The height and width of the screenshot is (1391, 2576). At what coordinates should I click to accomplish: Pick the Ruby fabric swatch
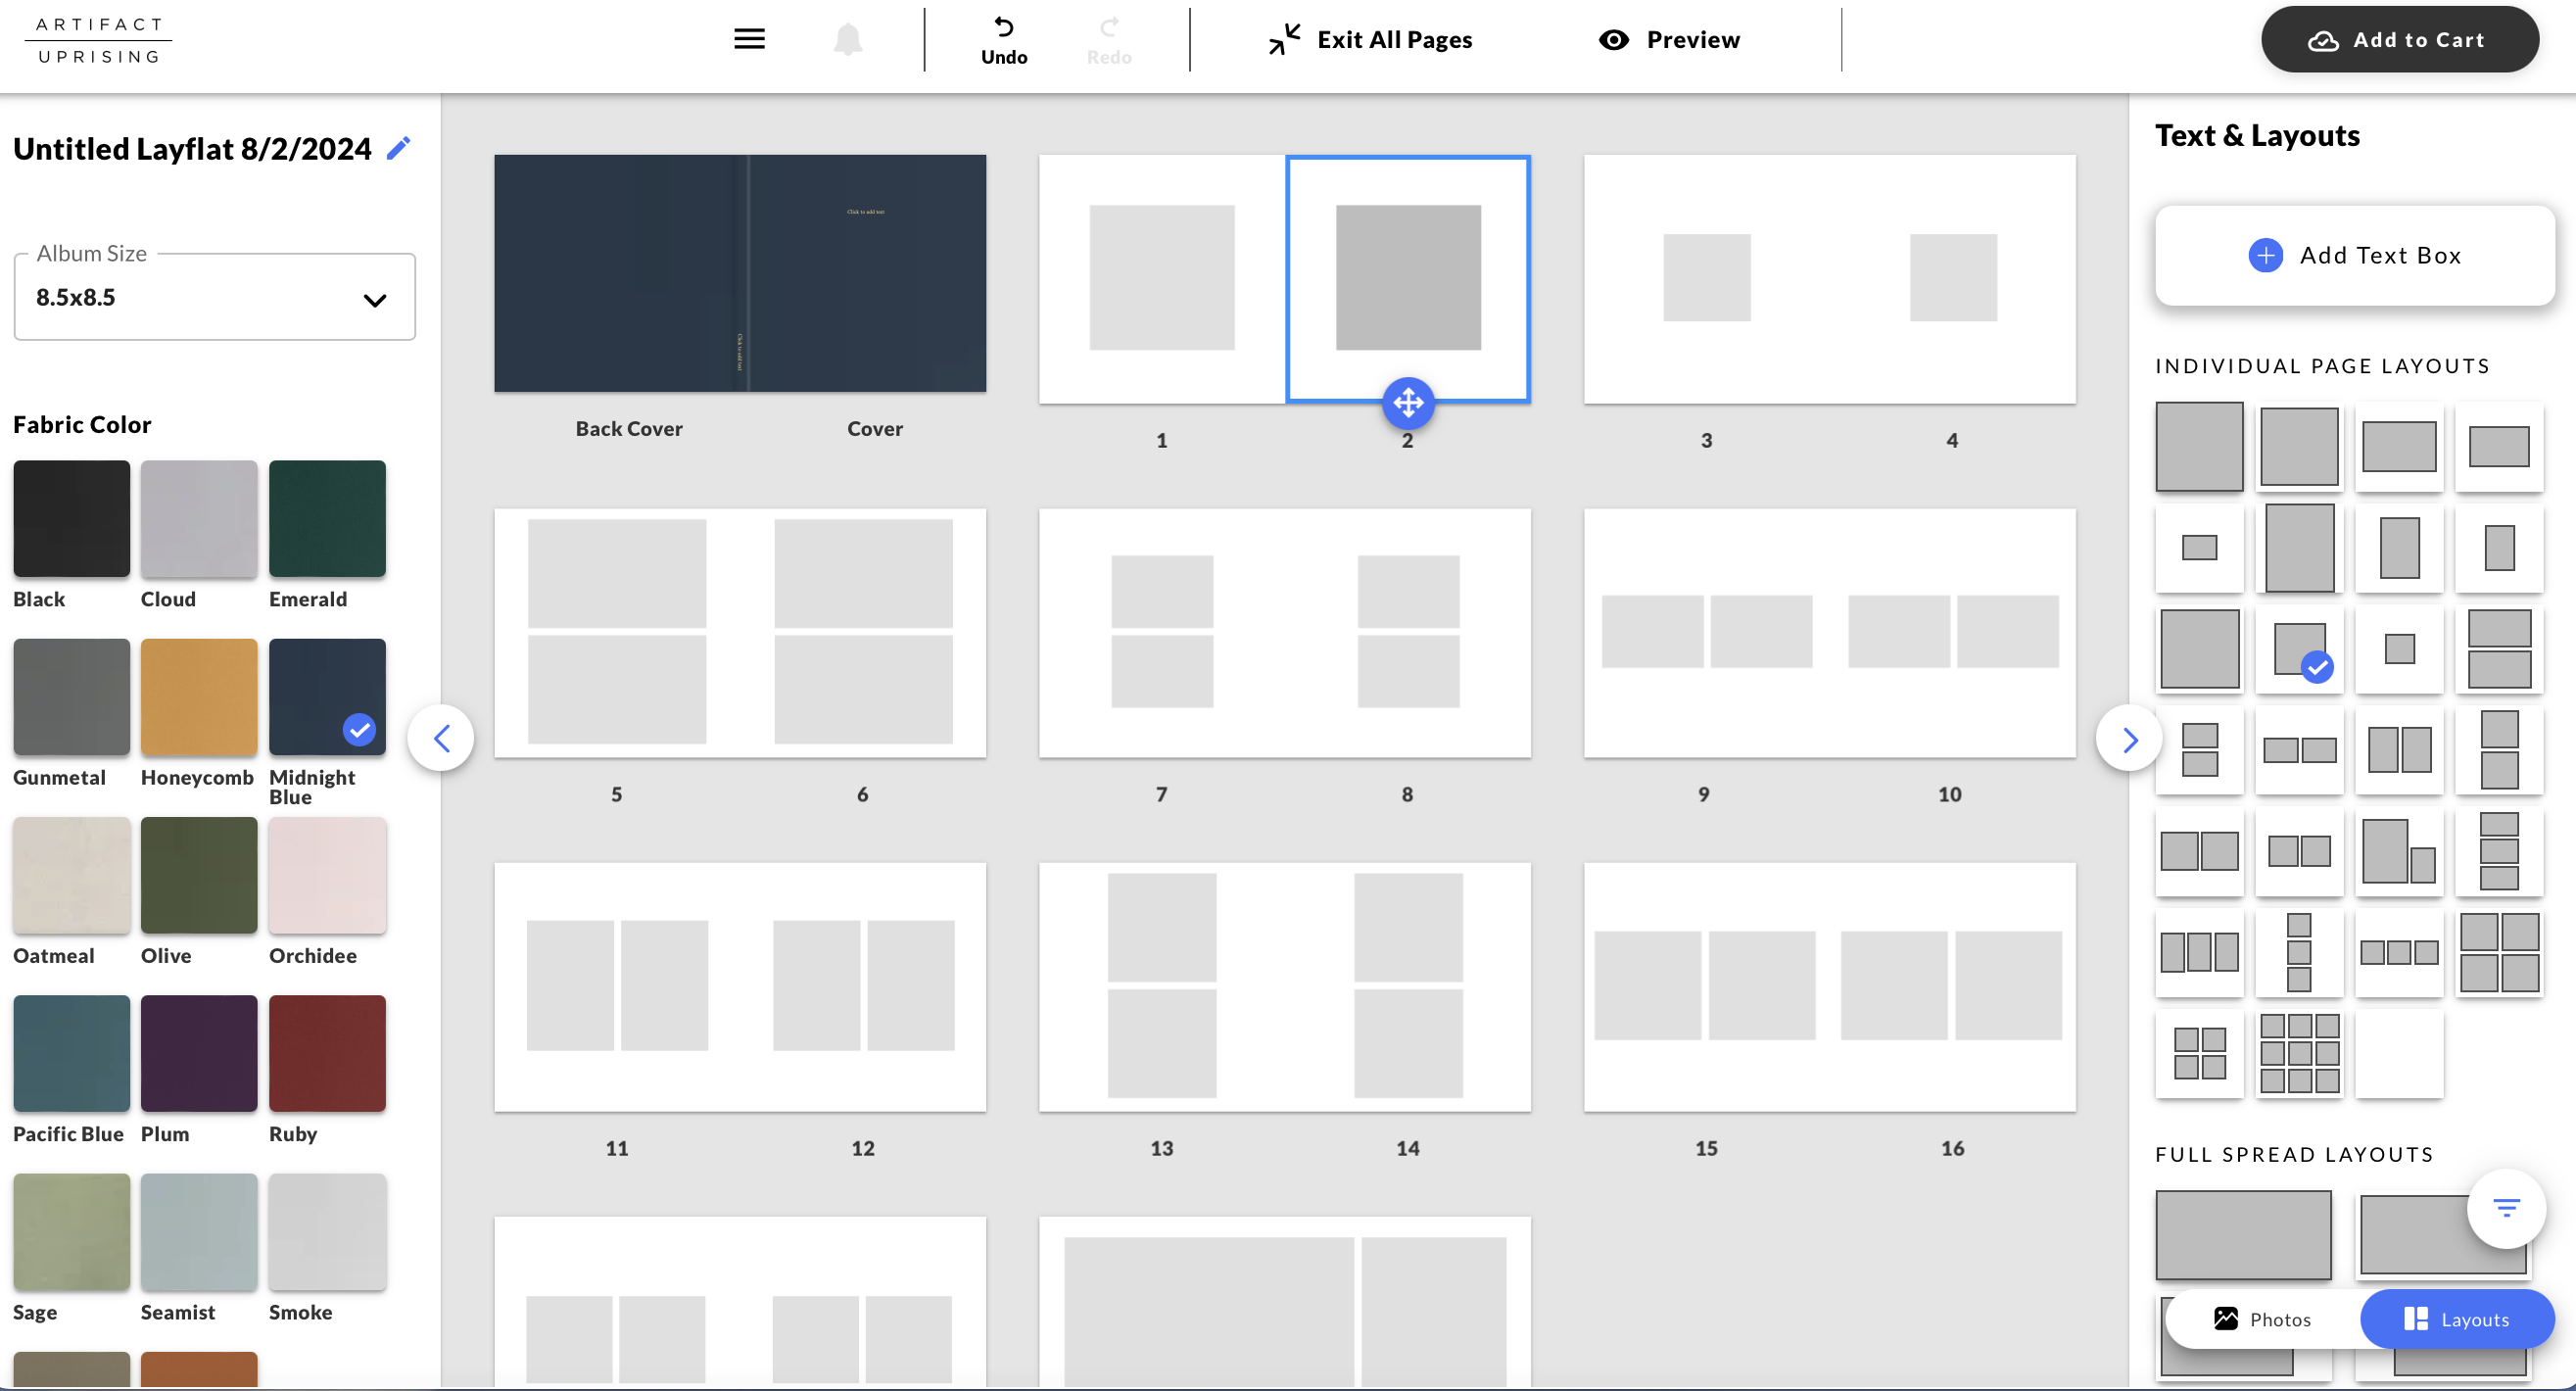click(x=327, y=1052)
